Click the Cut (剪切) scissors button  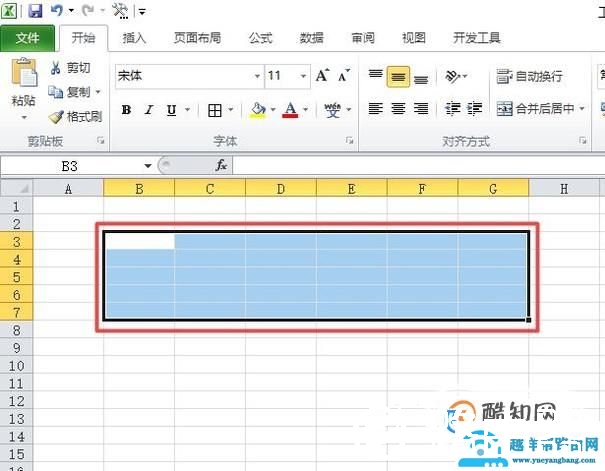coord(70,68)
